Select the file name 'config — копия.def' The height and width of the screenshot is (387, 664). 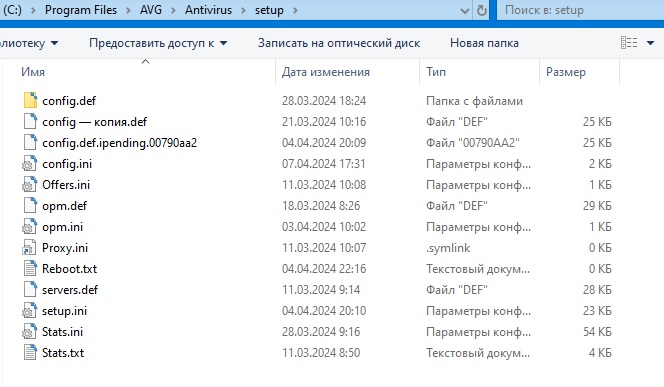[x=94, y=122]
